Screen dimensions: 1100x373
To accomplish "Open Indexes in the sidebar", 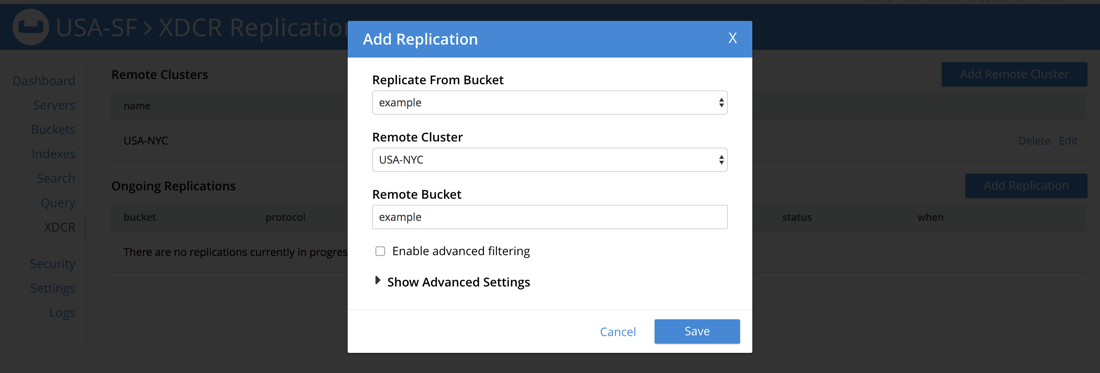I will pyautogui.click(x=53, y=154).
